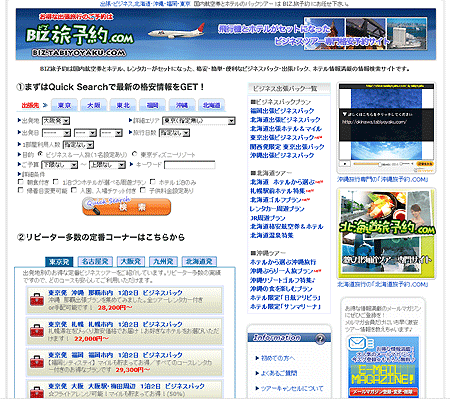The width and height of the screenshot is (450, 399).
Task: Open the ホテルから選ぶ沖縄旅行 link
Action: point(283,262)
